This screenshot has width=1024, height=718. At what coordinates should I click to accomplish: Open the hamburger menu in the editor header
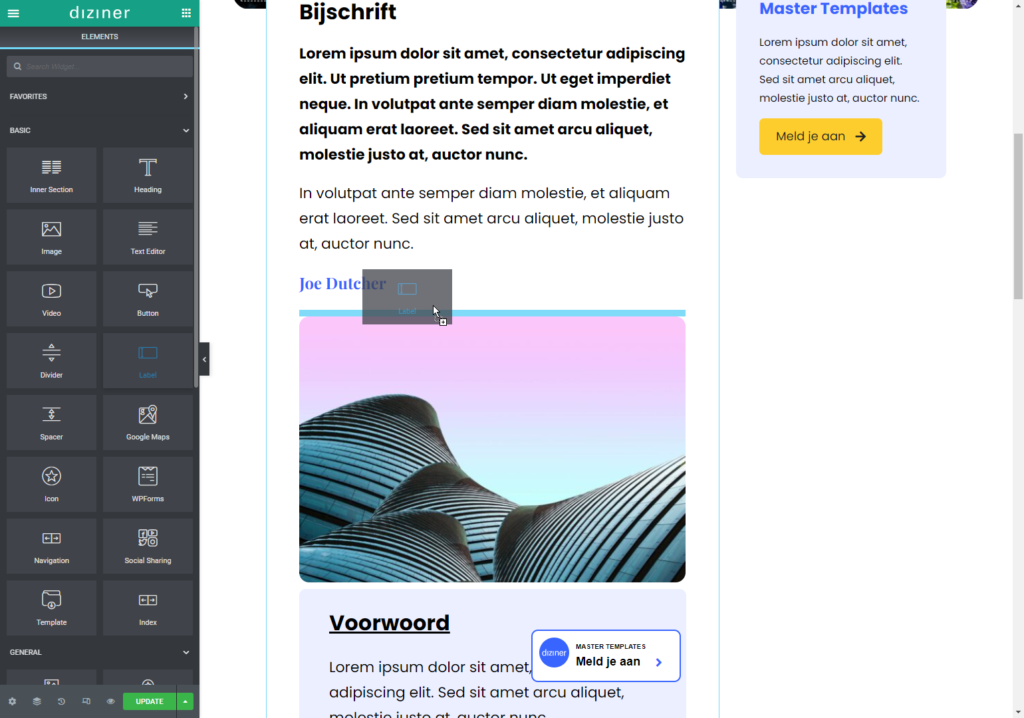pyautogui.click(x=13, y=13)
